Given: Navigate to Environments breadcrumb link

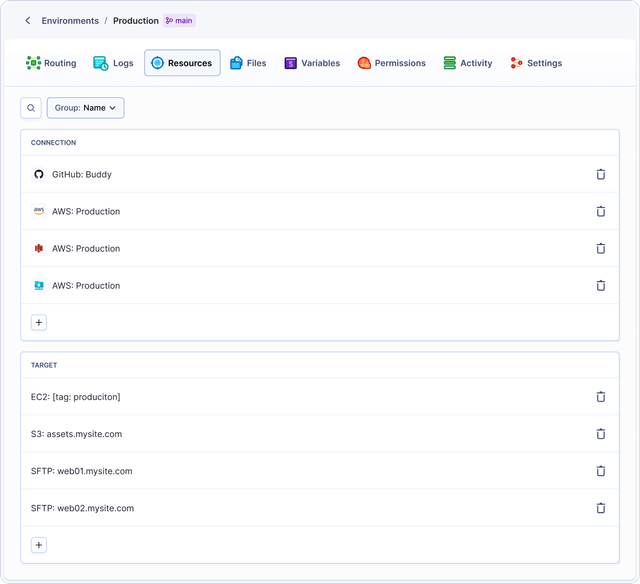Looking at the screenshot, I should pos(70,21).
